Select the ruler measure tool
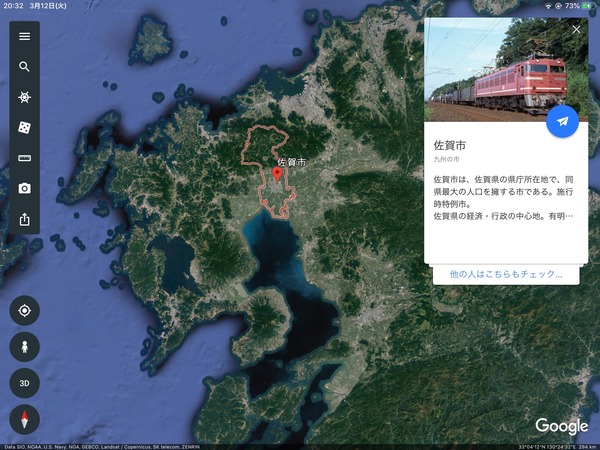Viewport: 600px width, 450px height. [x=24, y=158]
